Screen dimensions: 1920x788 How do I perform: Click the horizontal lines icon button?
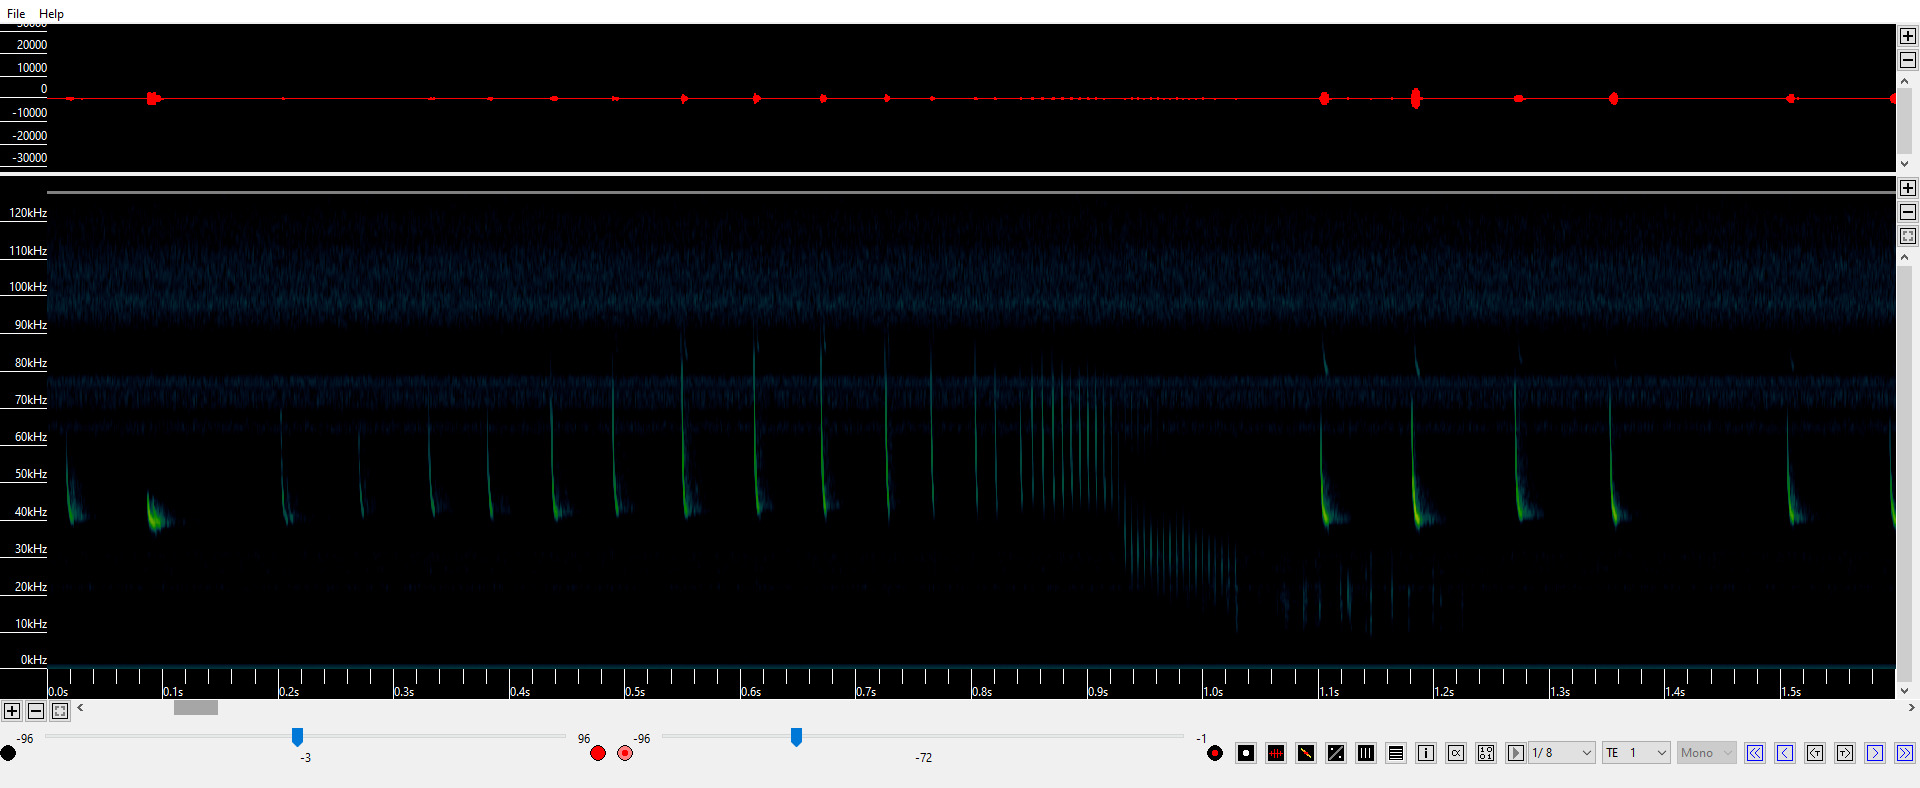pyautogui.click(x=1396, y=753)
